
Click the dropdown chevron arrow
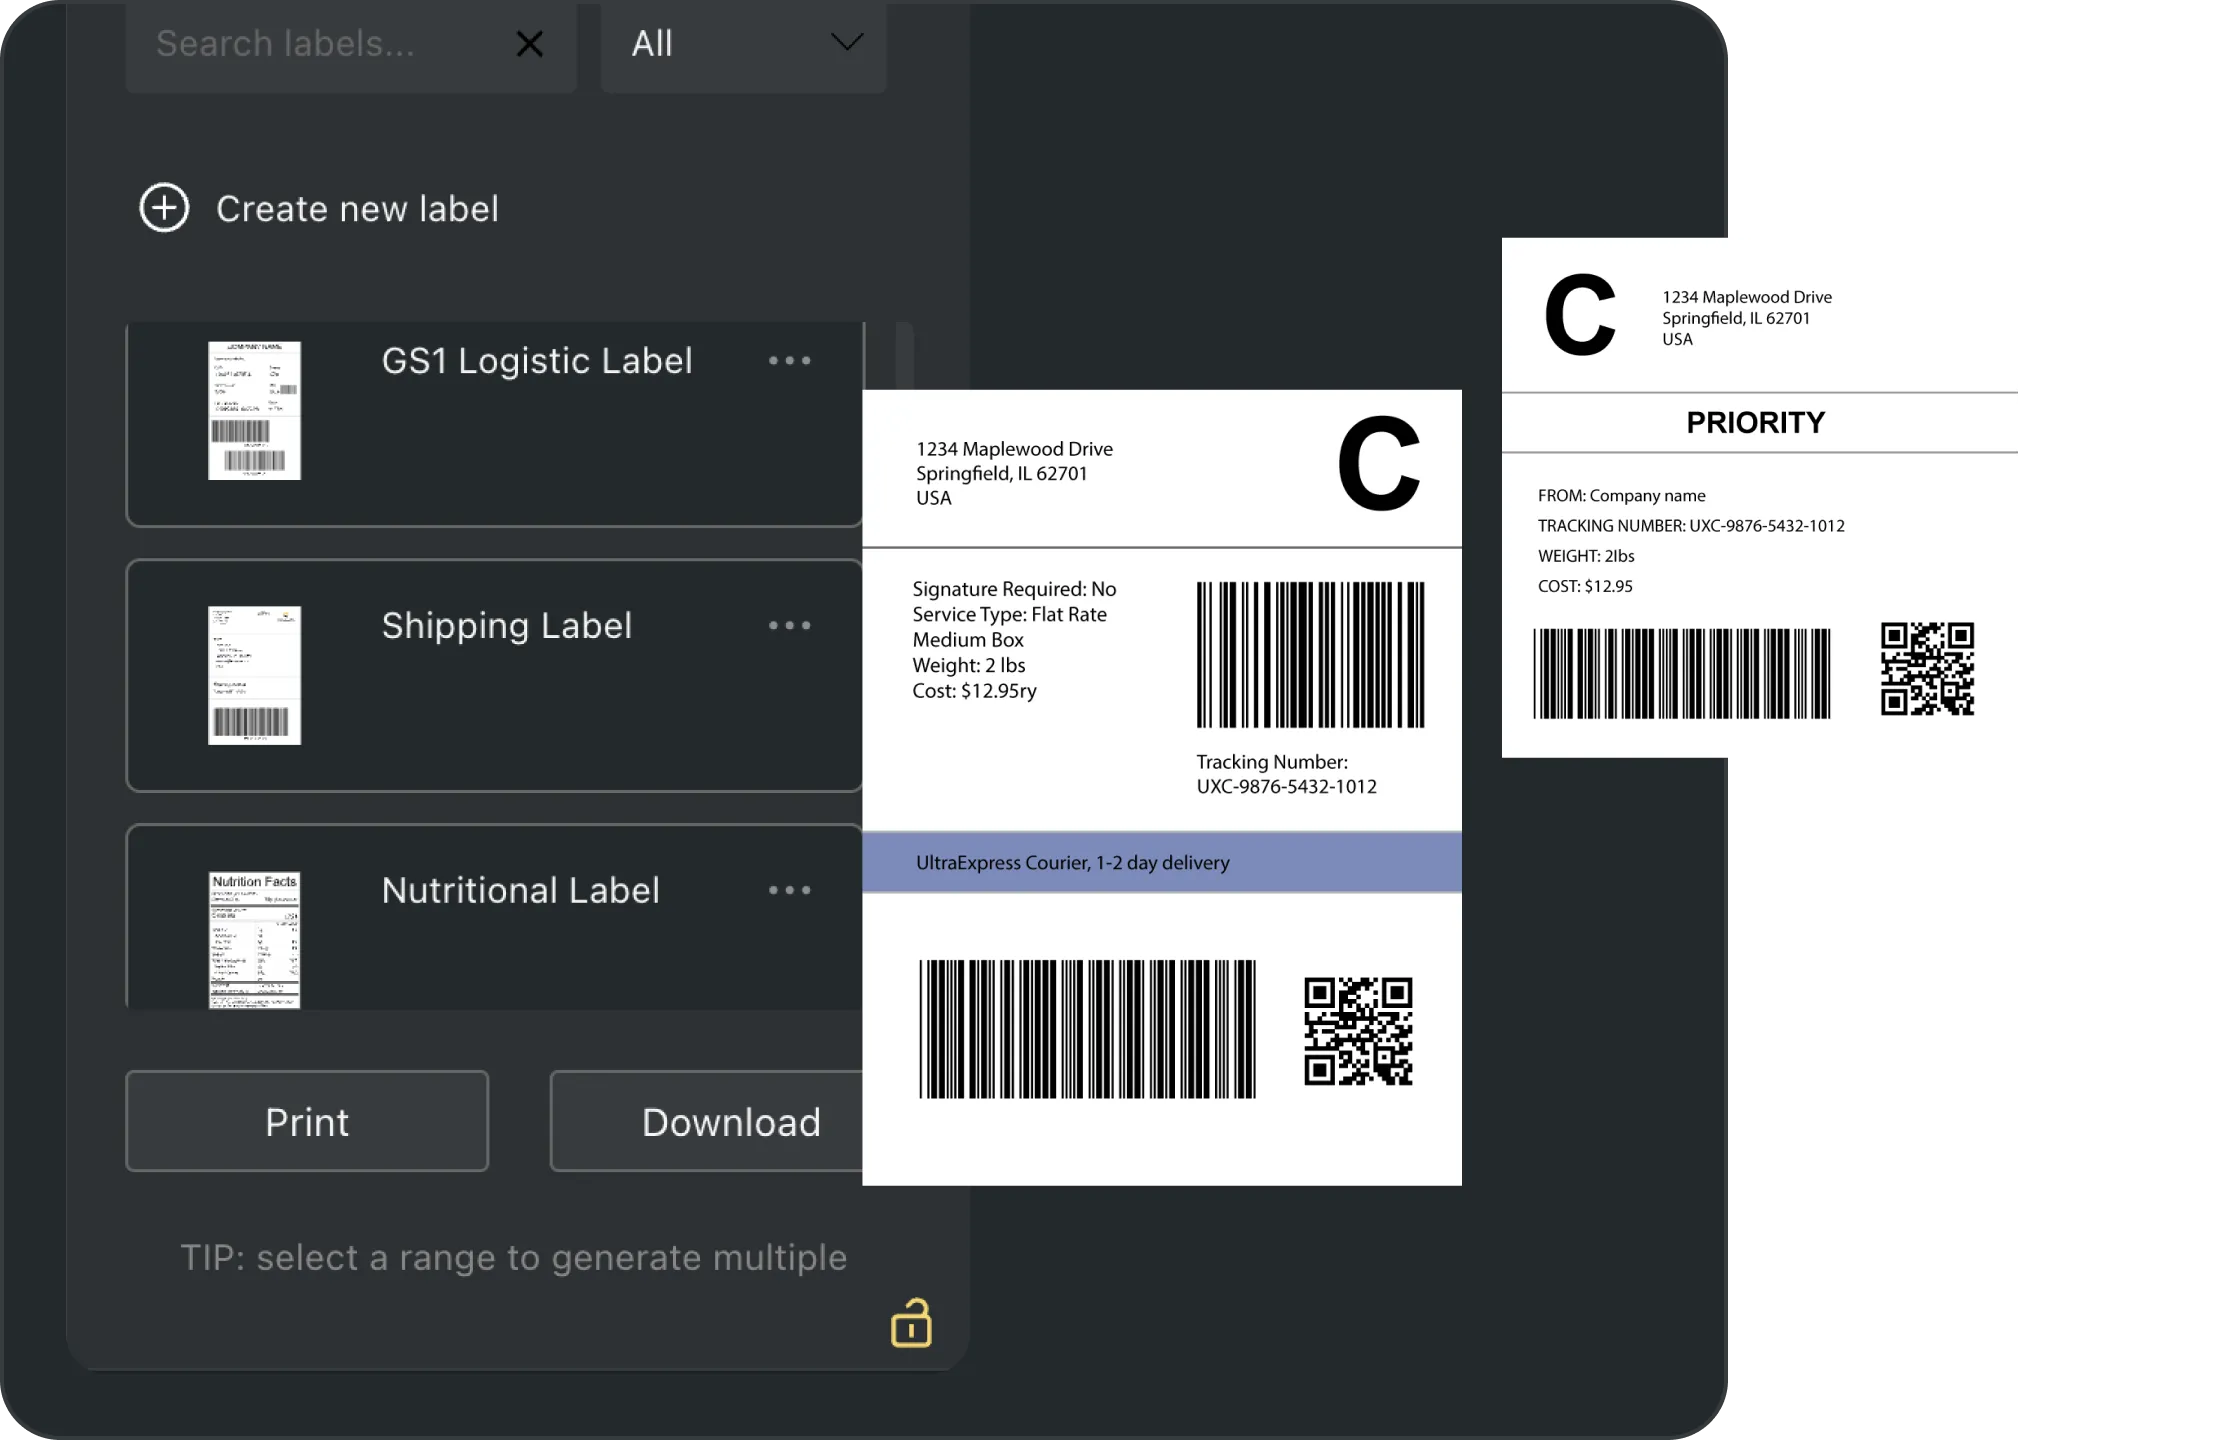coord(846,43)
